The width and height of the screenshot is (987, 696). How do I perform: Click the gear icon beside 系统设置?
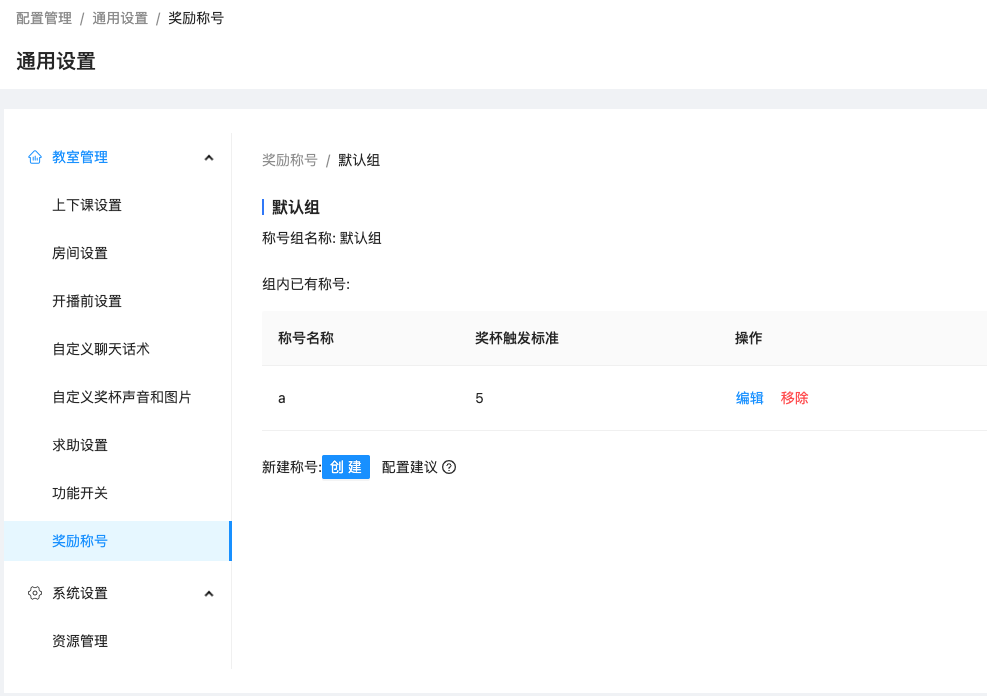pos(33,593)
